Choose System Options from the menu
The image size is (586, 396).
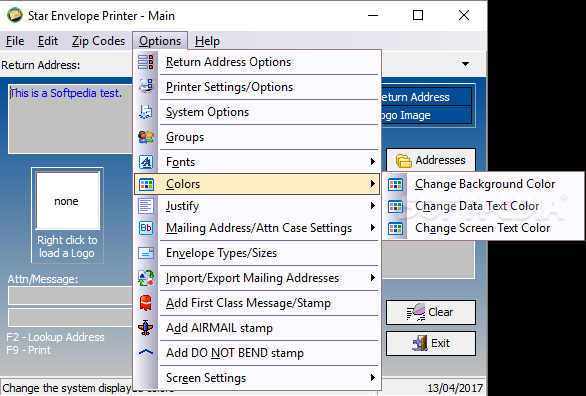click(257, 112)
